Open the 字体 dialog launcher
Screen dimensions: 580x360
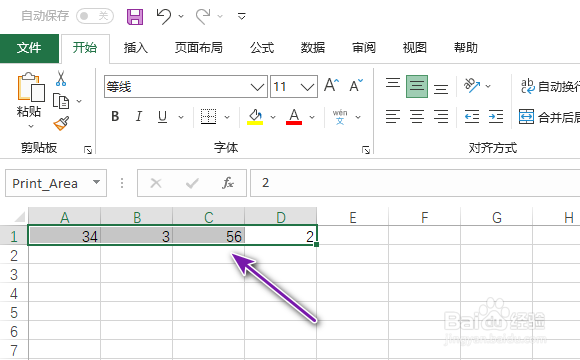[x=366, y=150]
